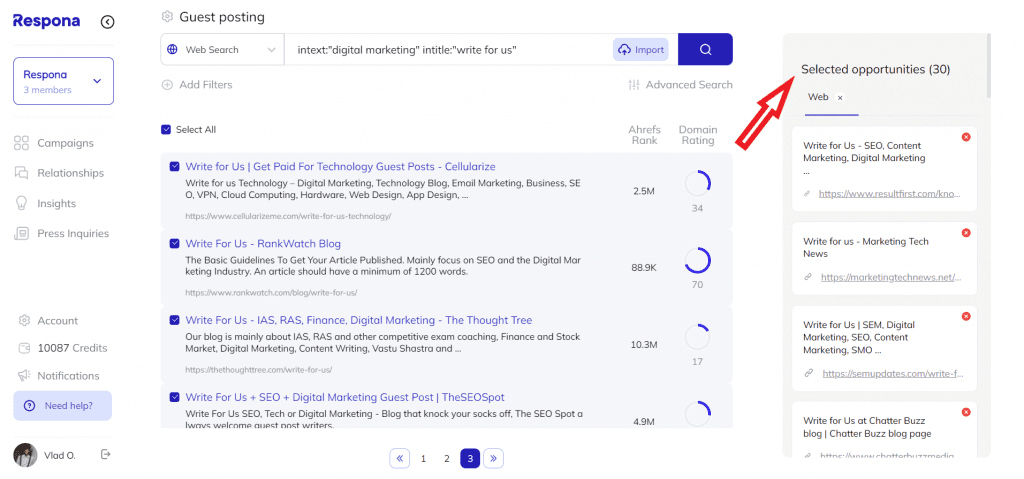
Task: Open The Thought Tree result link
Action: [359, 320]
